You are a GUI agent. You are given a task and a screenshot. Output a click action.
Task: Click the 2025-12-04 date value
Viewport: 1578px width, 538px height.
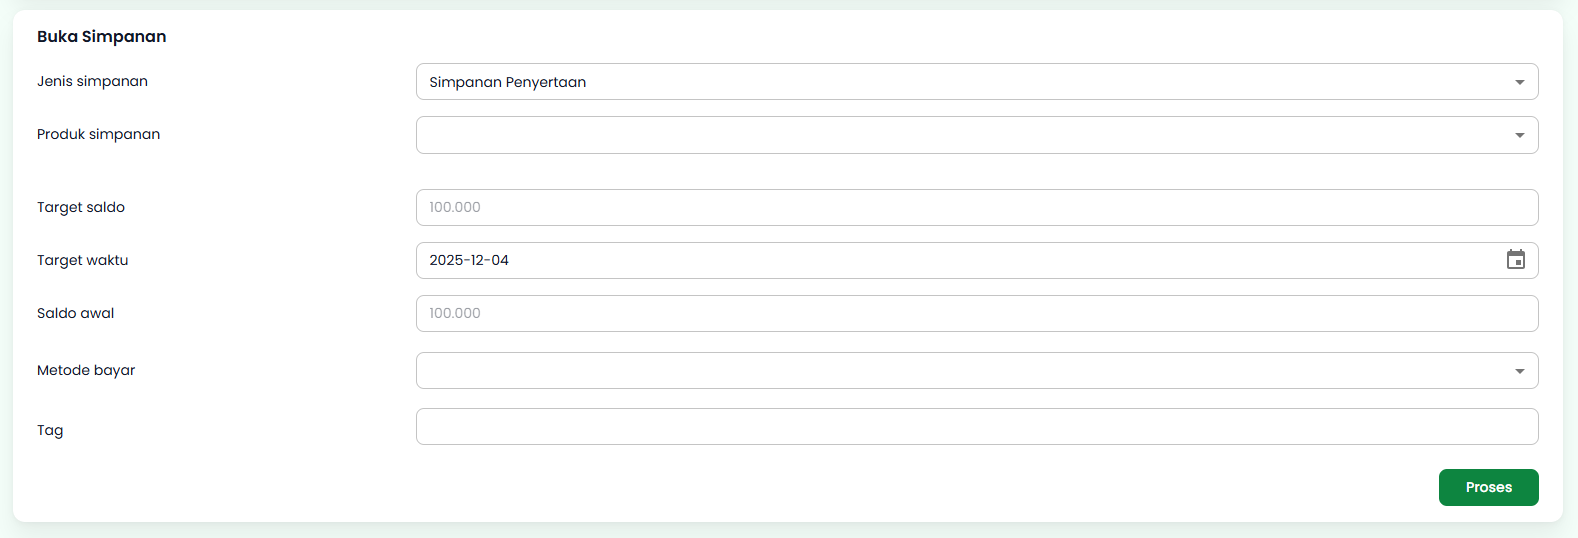pos(469,260)
